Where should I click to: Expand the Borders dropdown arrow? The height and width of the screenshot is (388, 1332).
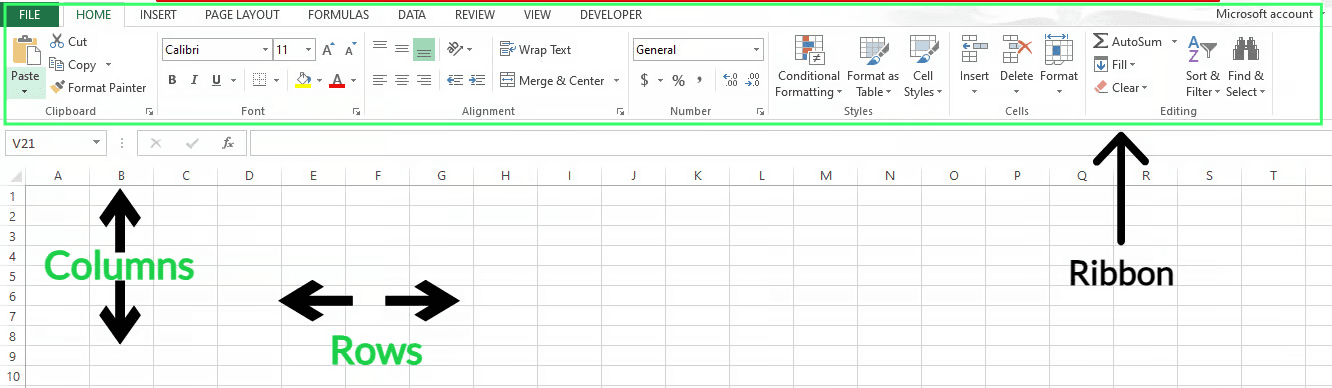(277, 80)
